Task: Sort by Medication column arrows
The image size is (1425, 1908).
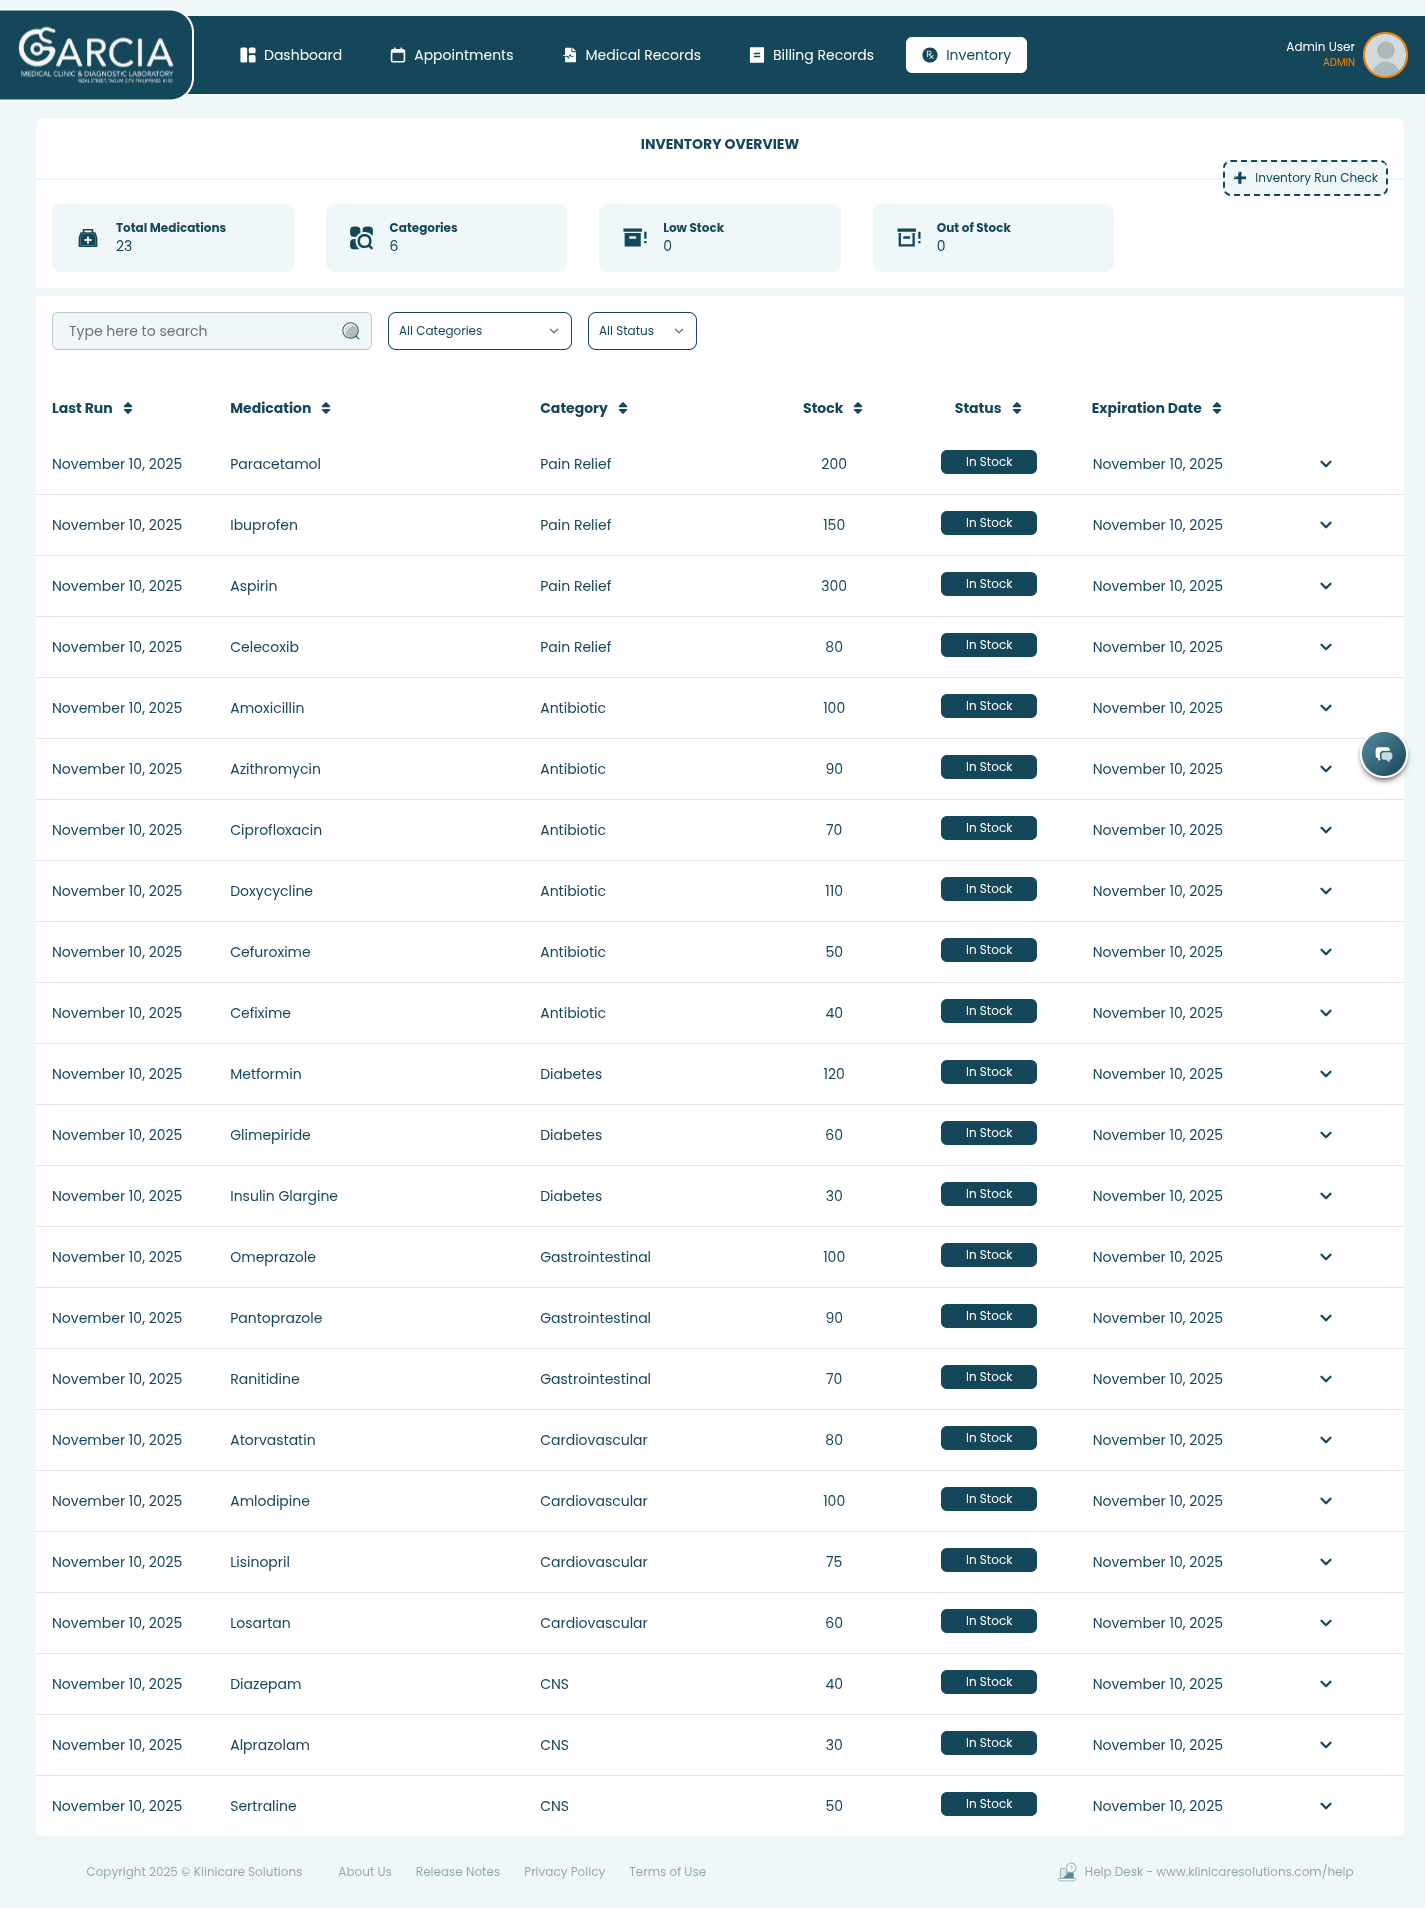Action: pos(326,408)
